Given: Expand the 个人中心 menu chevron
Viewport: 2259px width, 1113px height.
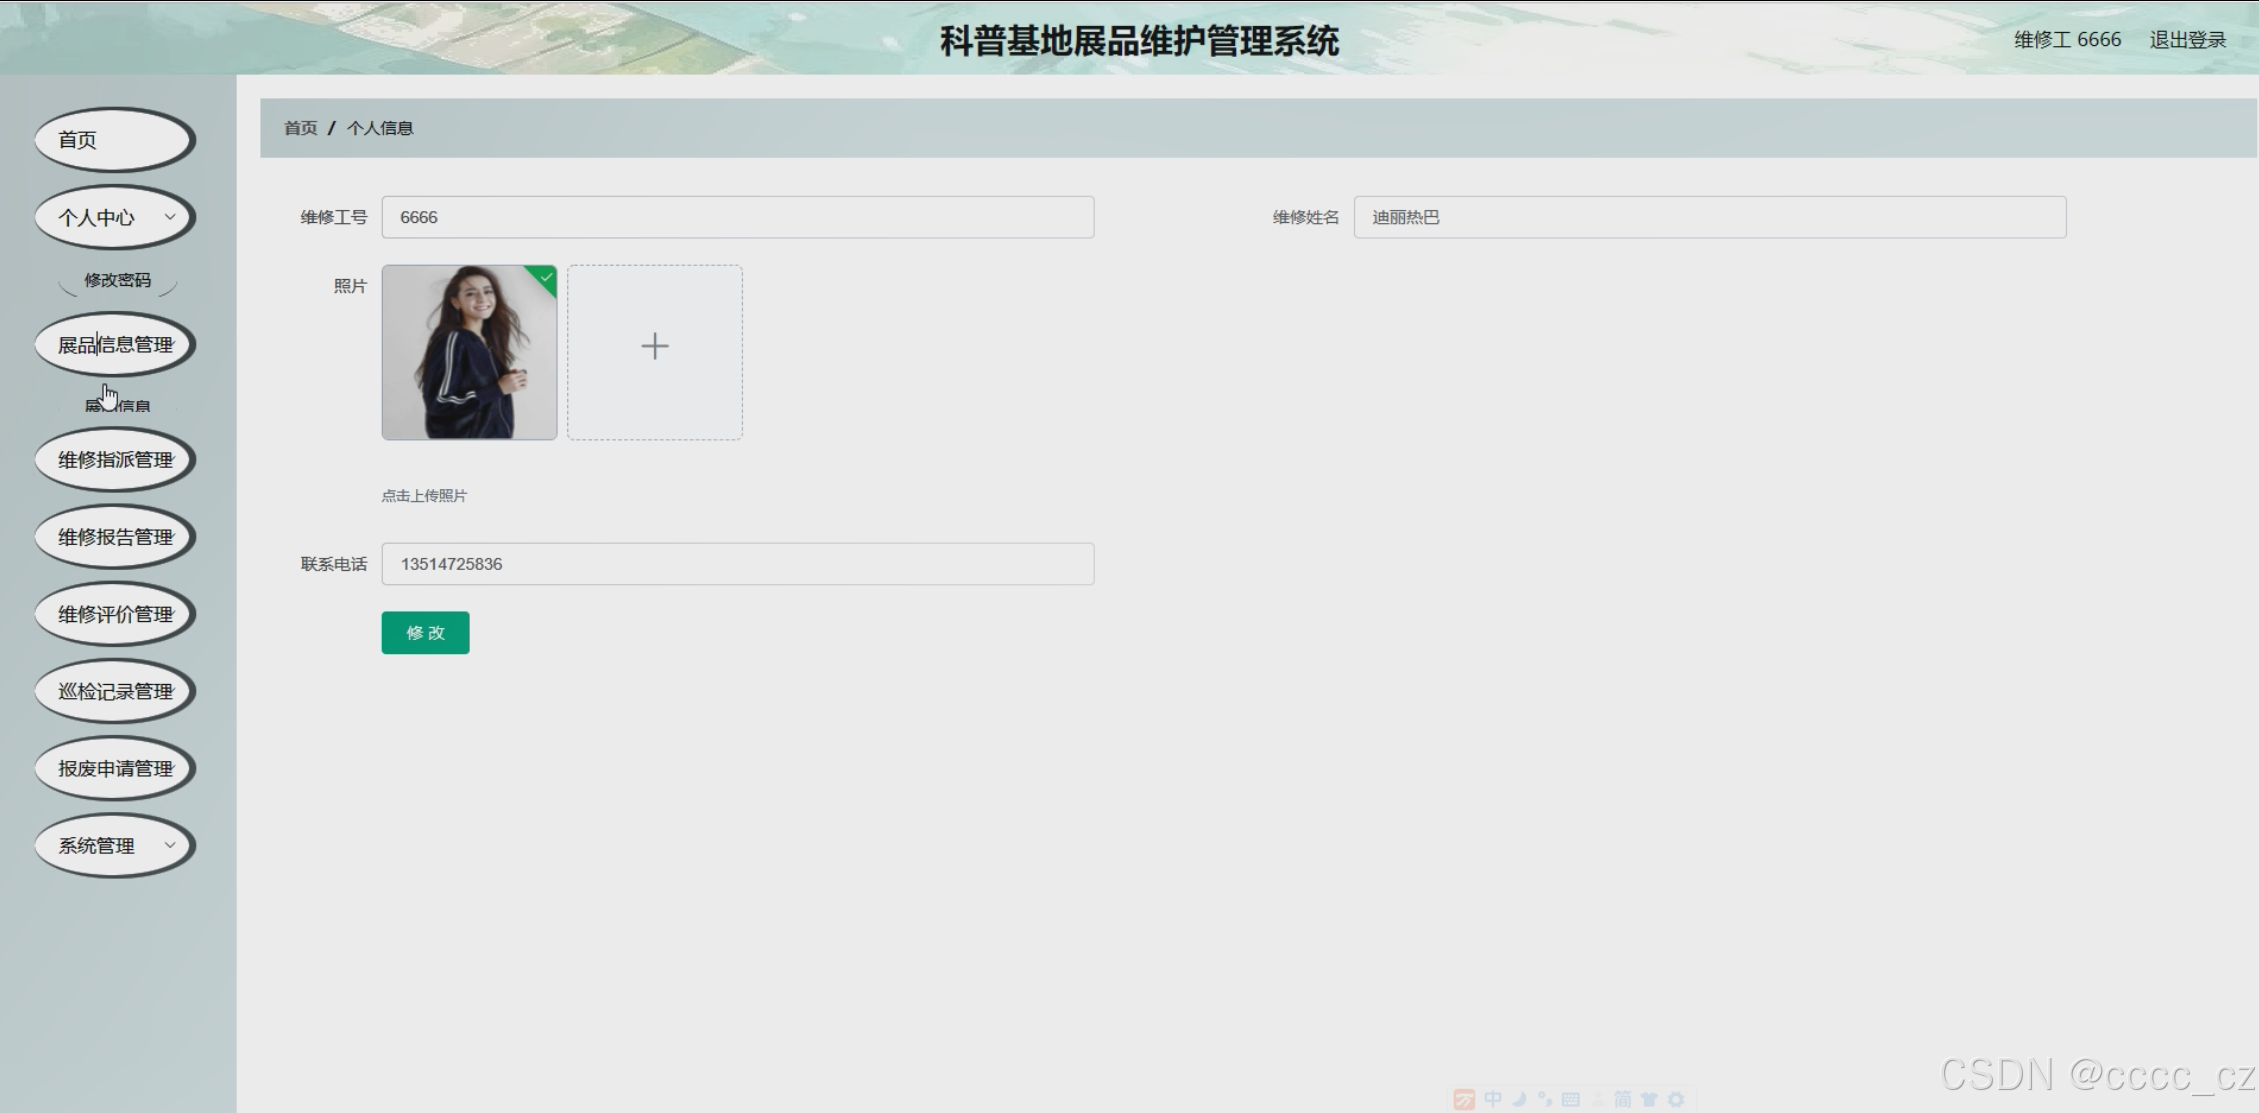Looking at the screenshot, I should point(170,217).
